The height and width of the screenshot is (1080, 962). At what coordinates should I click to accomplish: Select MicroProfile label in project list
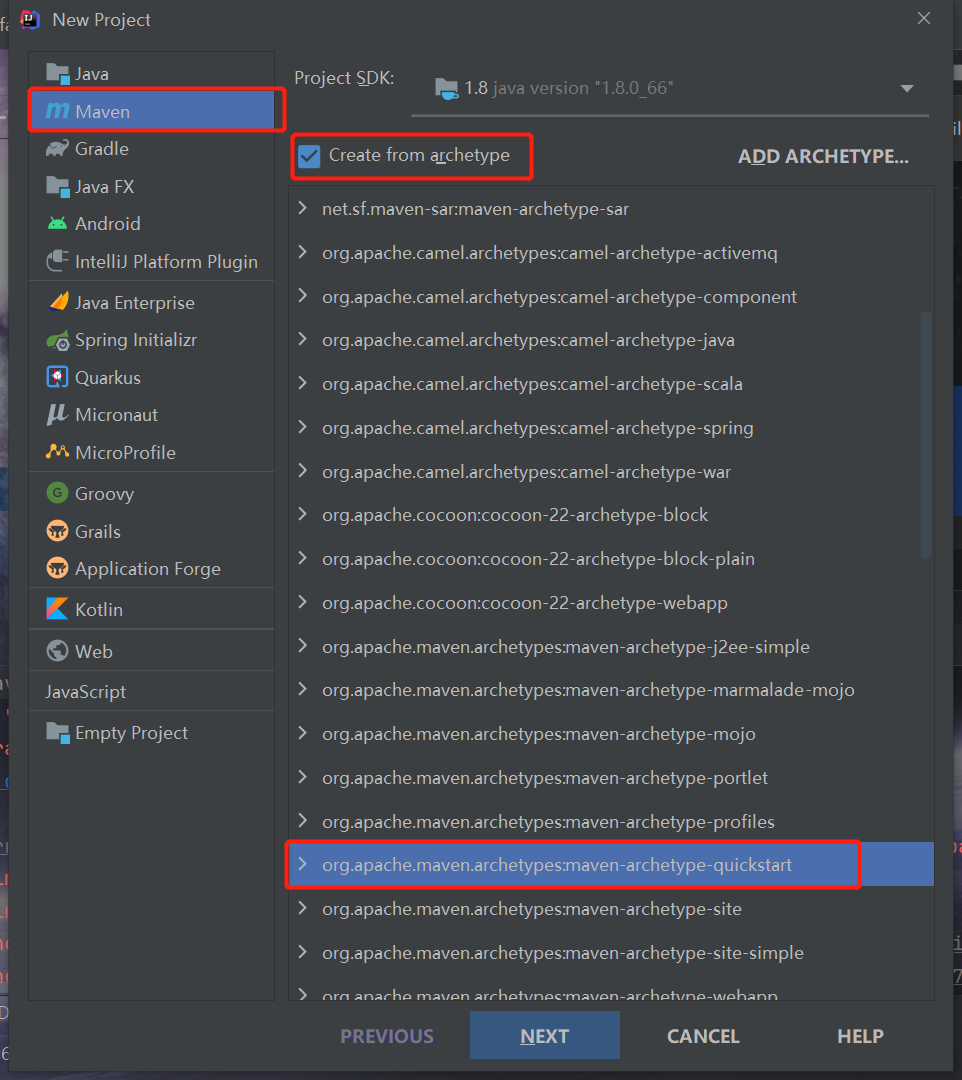click(x=125, y=453)
